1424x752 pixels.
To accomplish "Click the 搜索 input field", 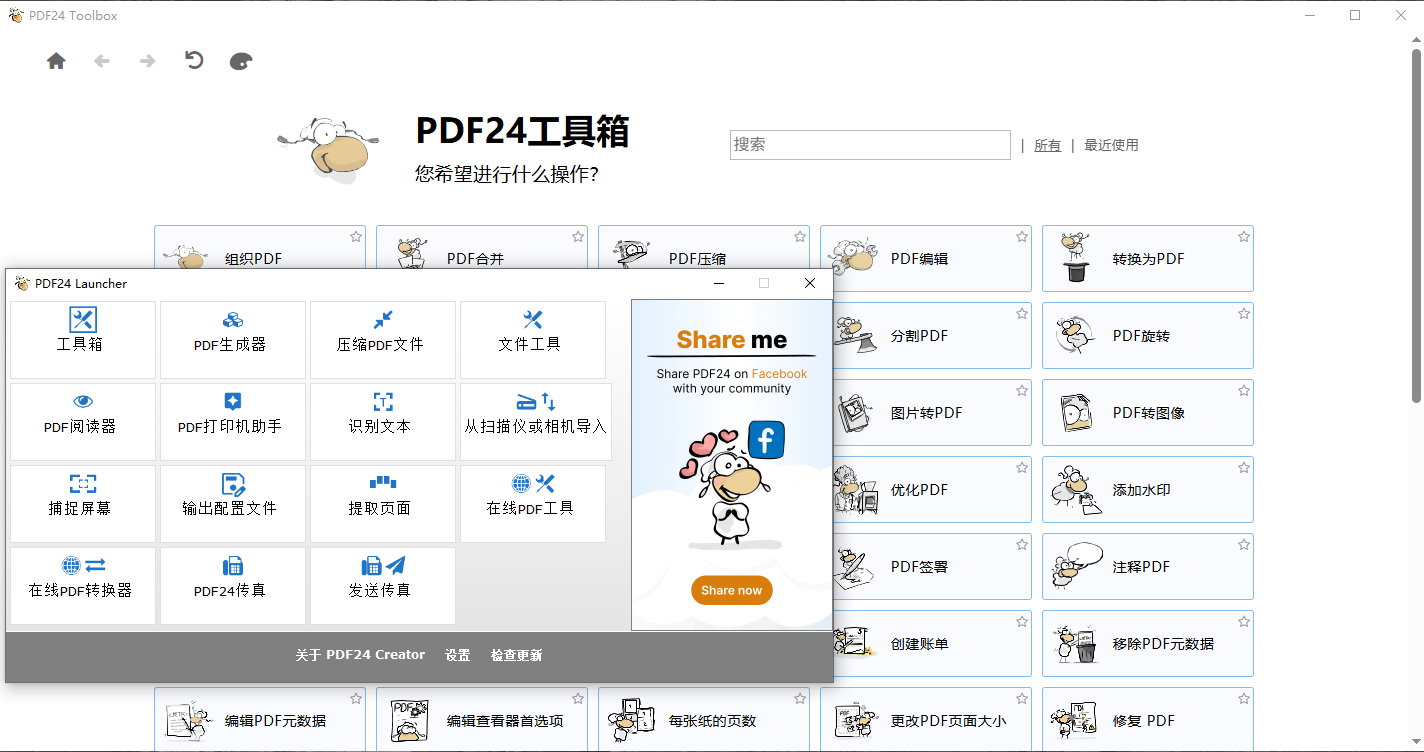I will tap(870, 145).
